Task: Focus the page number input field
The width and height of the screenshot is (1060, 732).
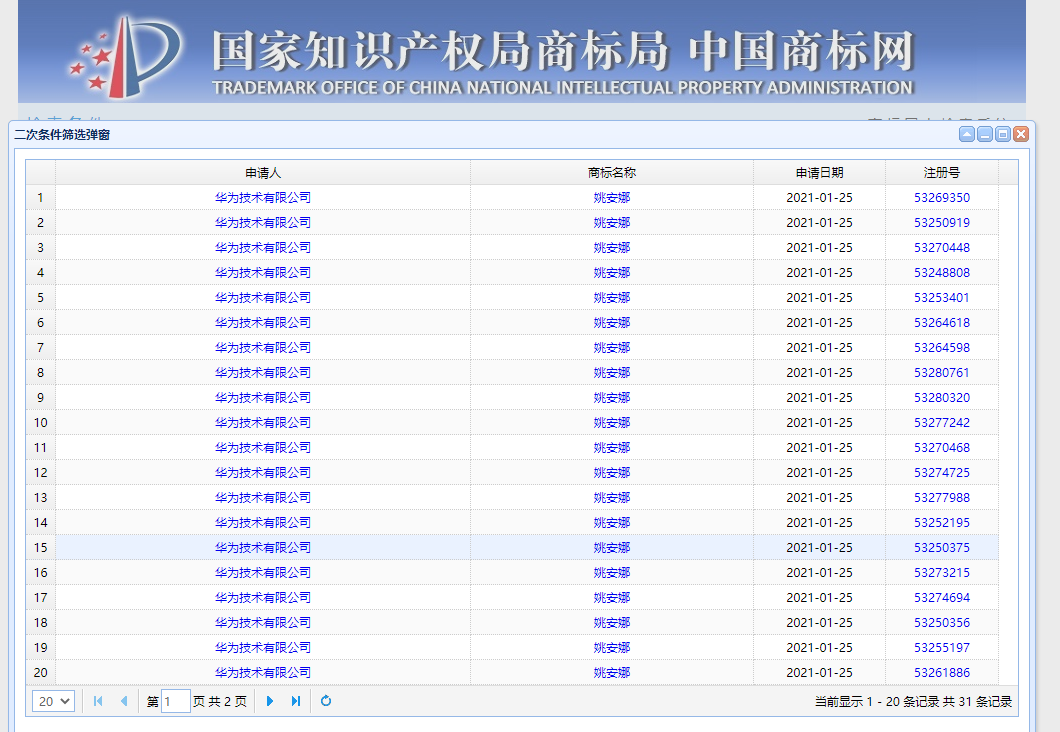Action: pyautogui.click(x=176, y=701)
